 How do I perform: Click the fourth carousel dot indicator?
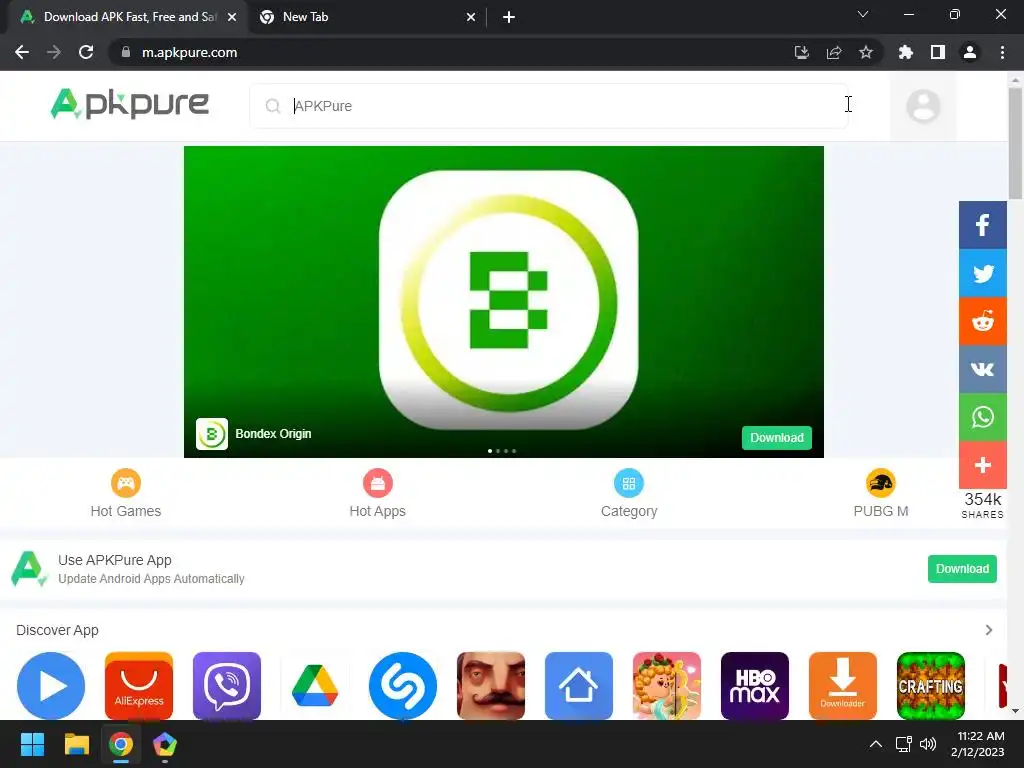point(514,451)
